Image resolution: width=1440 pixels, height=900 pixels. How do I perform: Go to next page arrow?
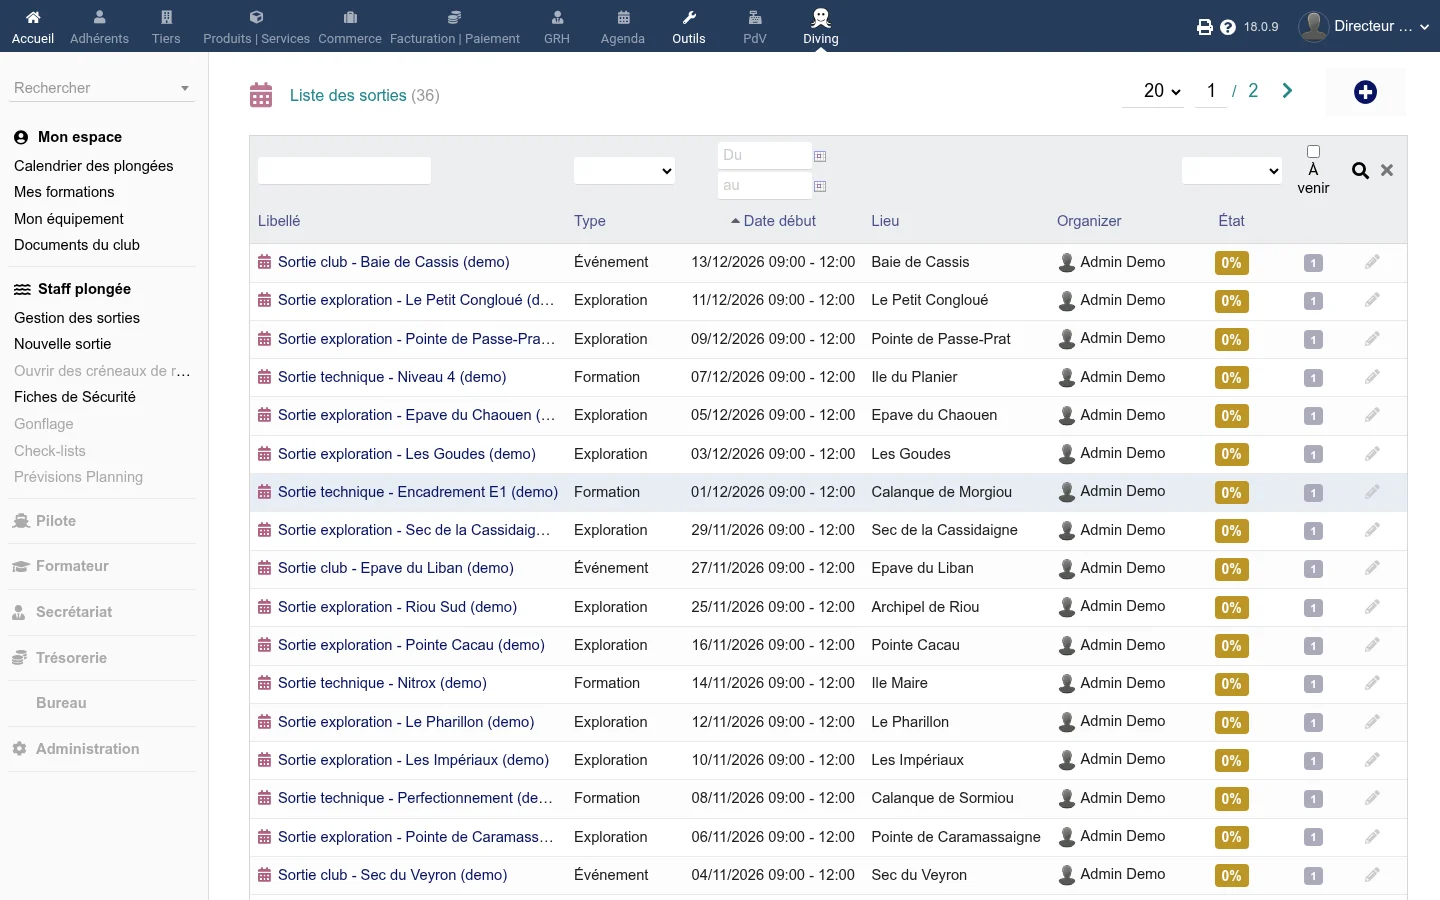(x=1287, y=91)
